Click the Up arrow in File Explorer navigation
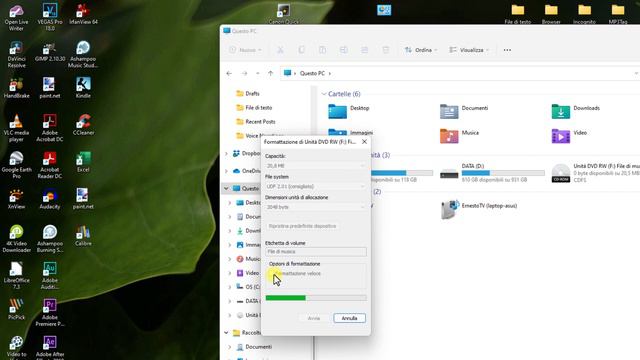Image resolution: width=640 pixels, height=360 pixels. click(x=271, y=73)
